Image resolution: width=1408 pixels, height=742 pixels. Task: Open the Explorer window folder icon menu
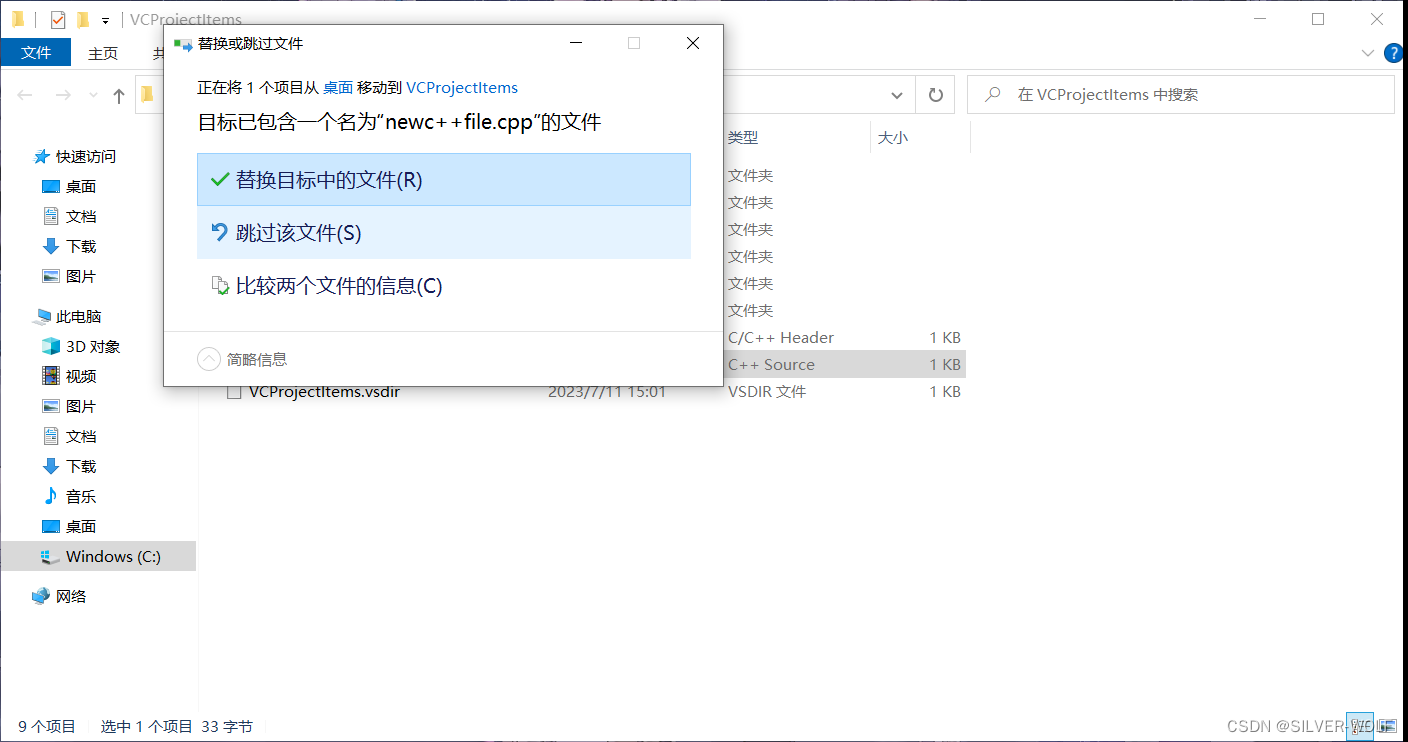pyautogui.click(x=18, y=19)
